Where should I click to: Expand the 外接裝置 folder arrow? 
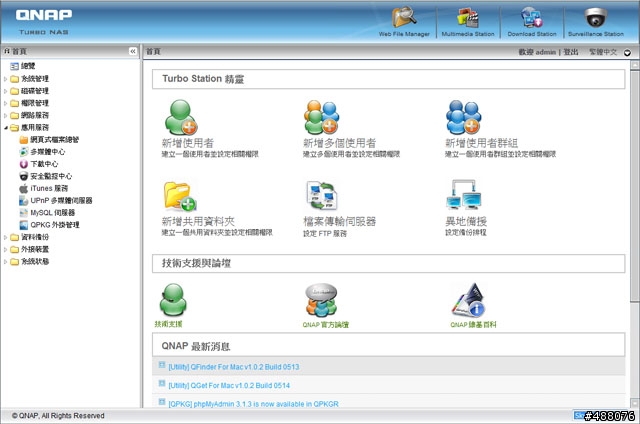[x=5, y=249]
